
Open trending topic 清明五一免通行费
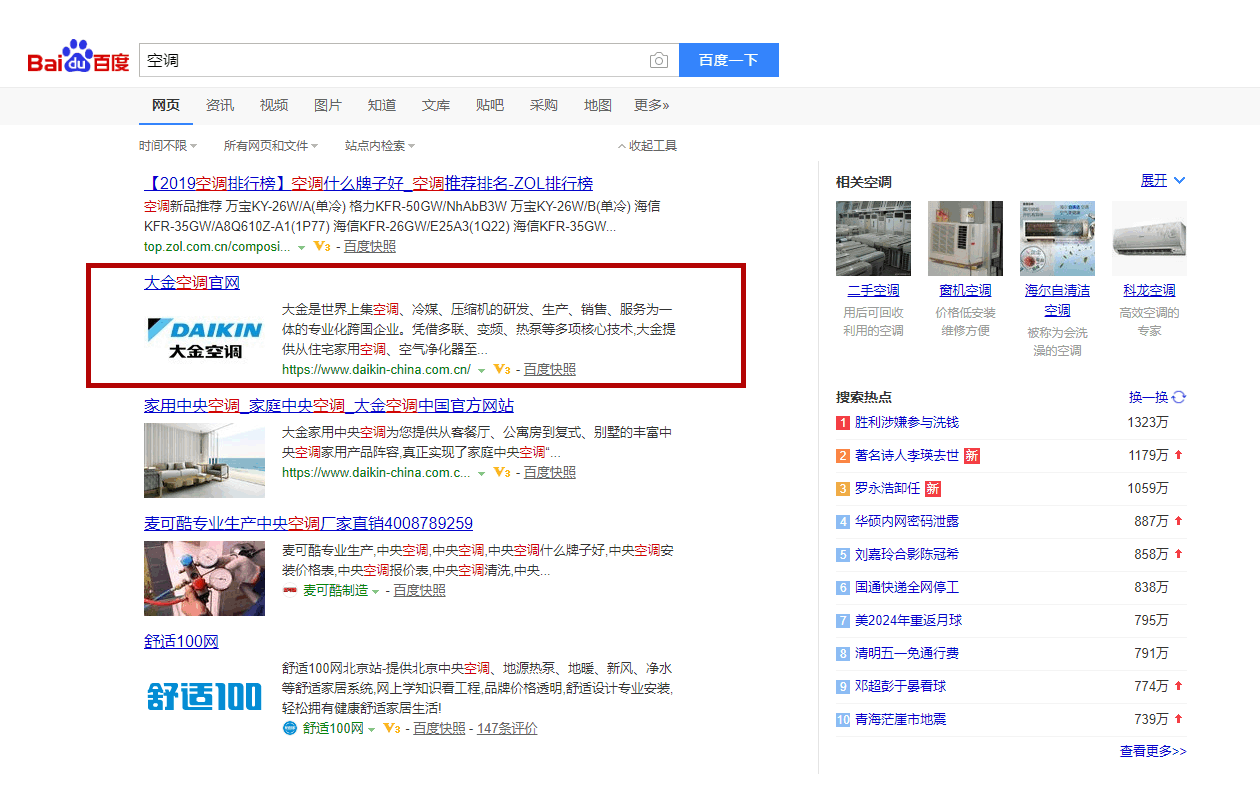pos(907,654)
